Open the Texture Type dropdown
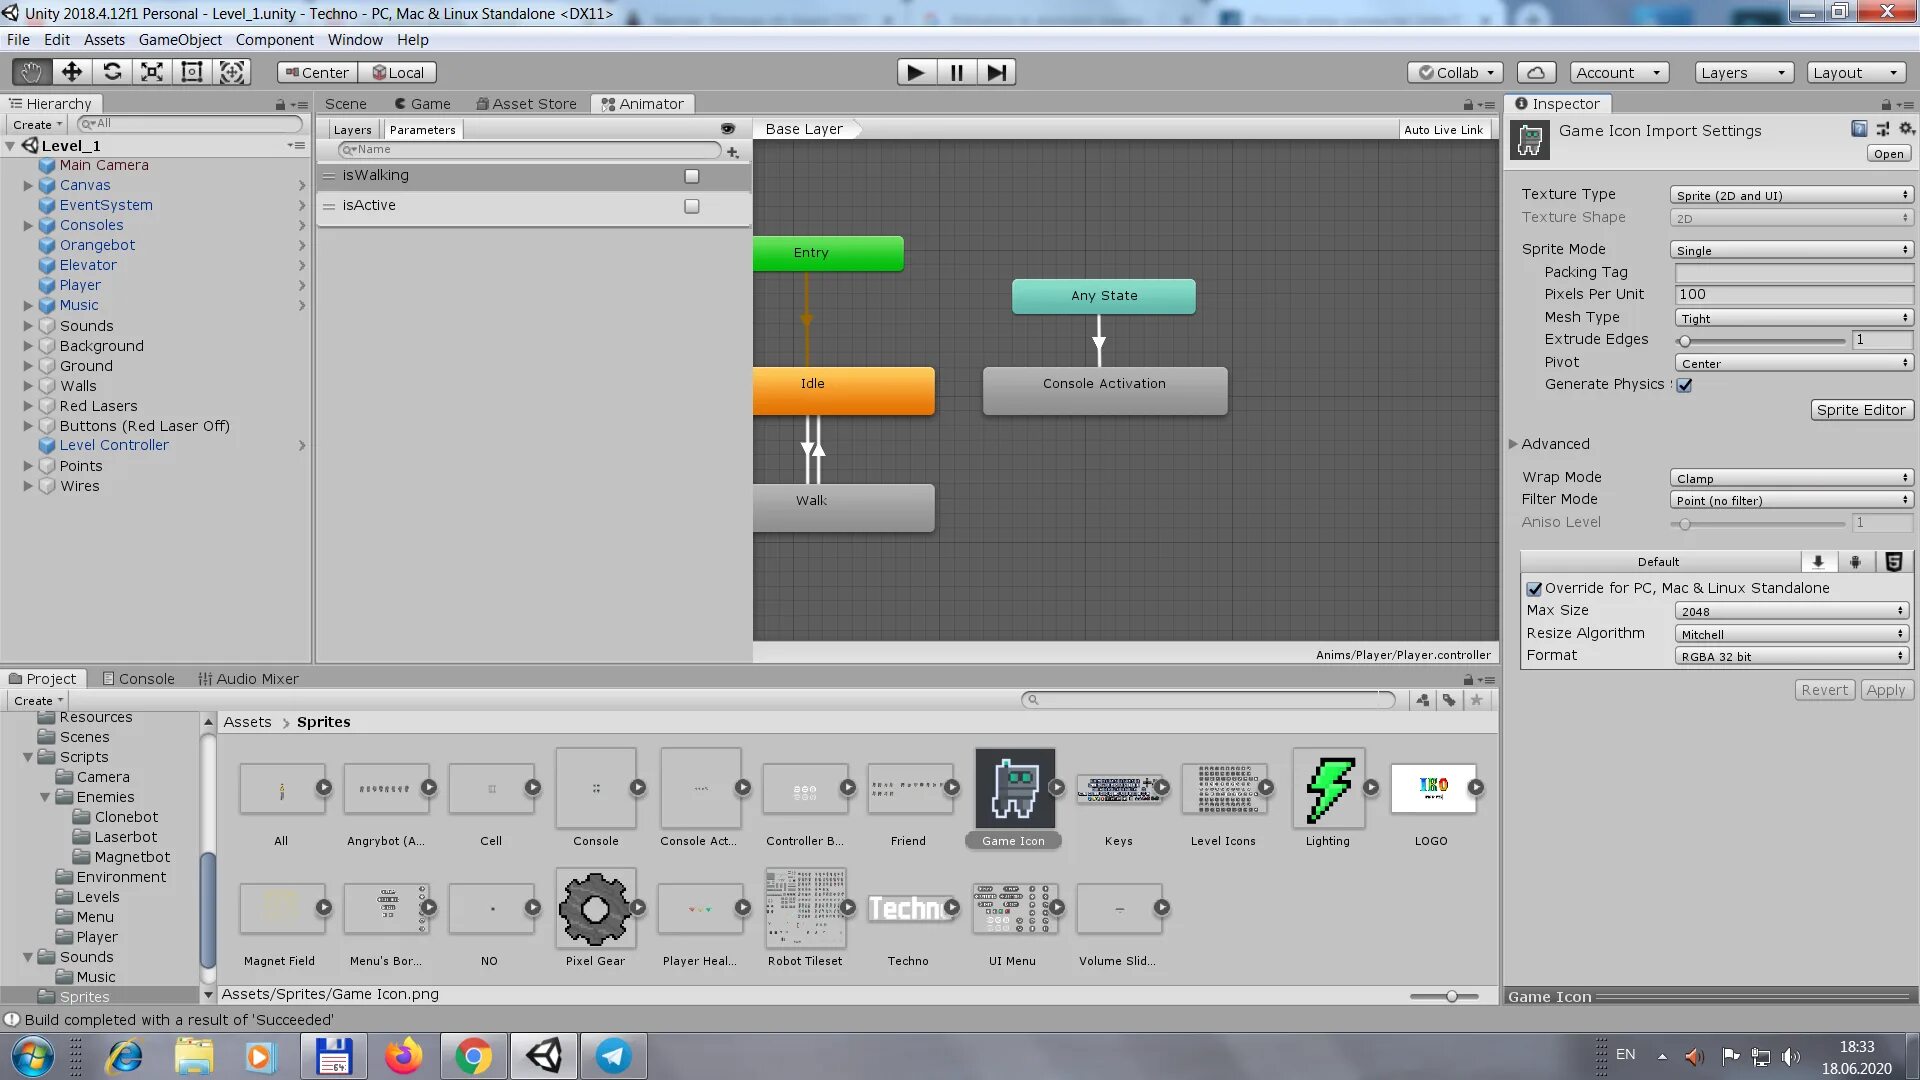 (1790, 195)
